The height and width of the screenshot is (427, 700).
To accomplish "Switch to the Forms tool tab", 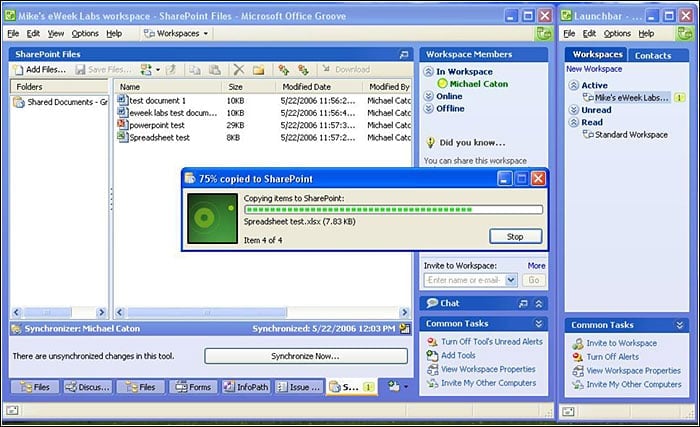I will (193, 387).
